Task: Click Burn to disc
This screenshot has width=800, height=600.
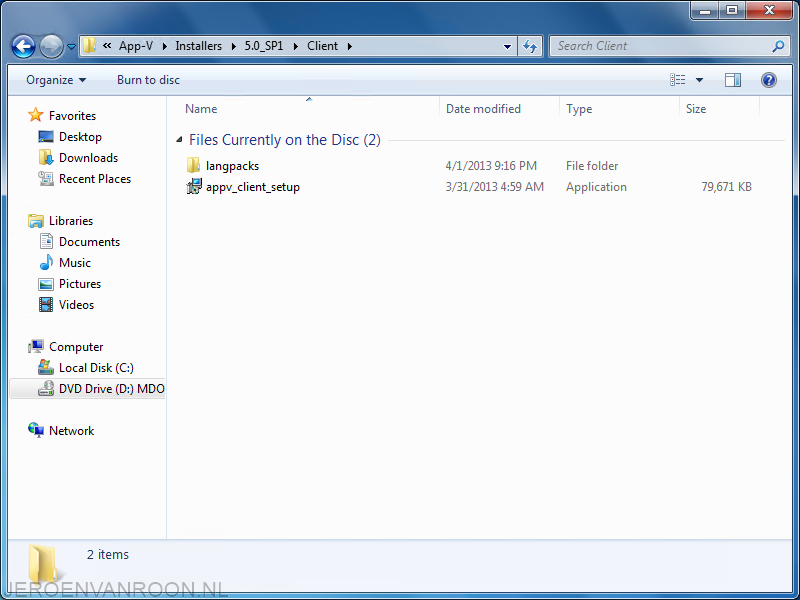Action: [x=148, y=80]
